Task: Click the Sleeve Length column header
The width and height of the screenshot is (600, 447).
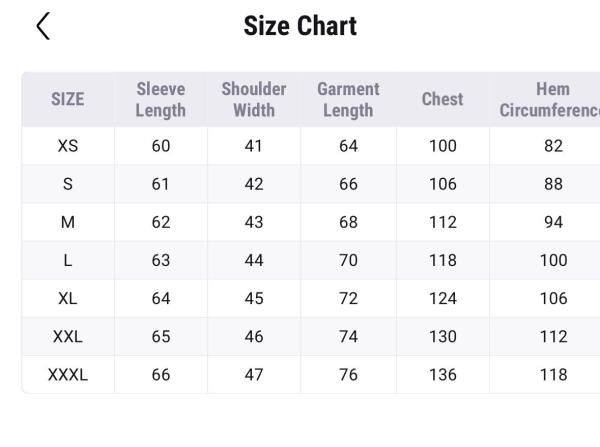Action: 161,99
